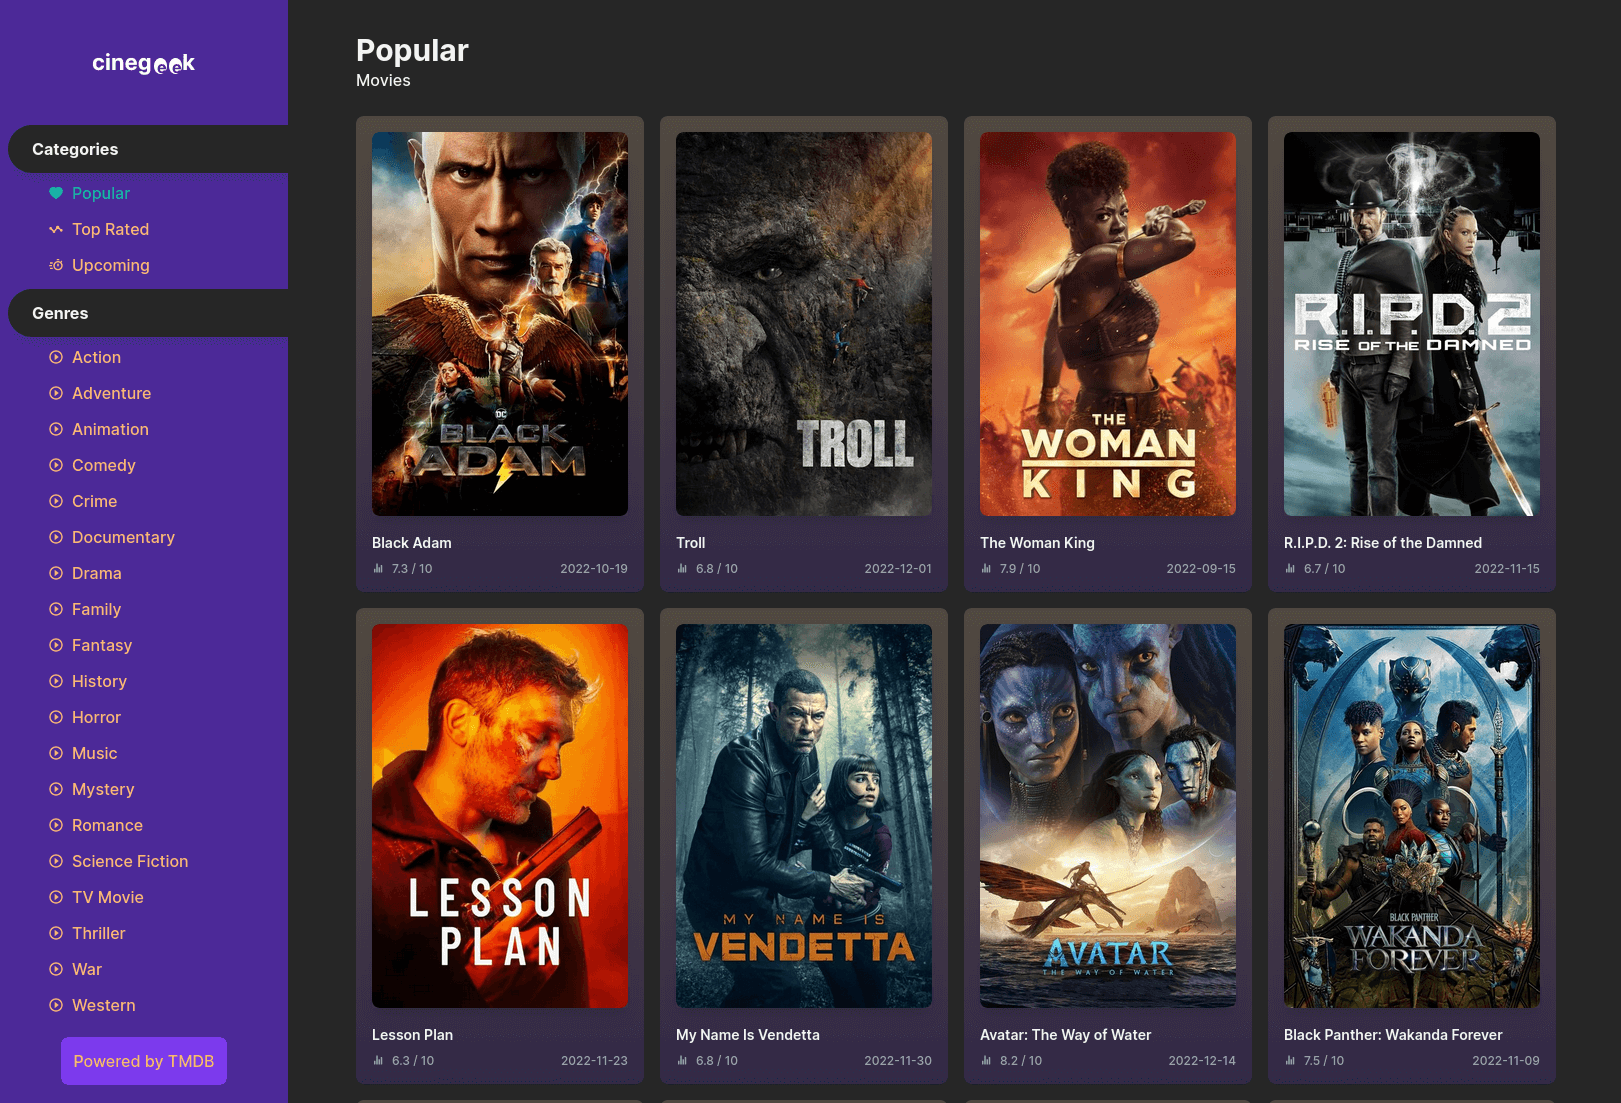
Task: Click the title 'Black Adam'
Action: click(x=412, y=543)
